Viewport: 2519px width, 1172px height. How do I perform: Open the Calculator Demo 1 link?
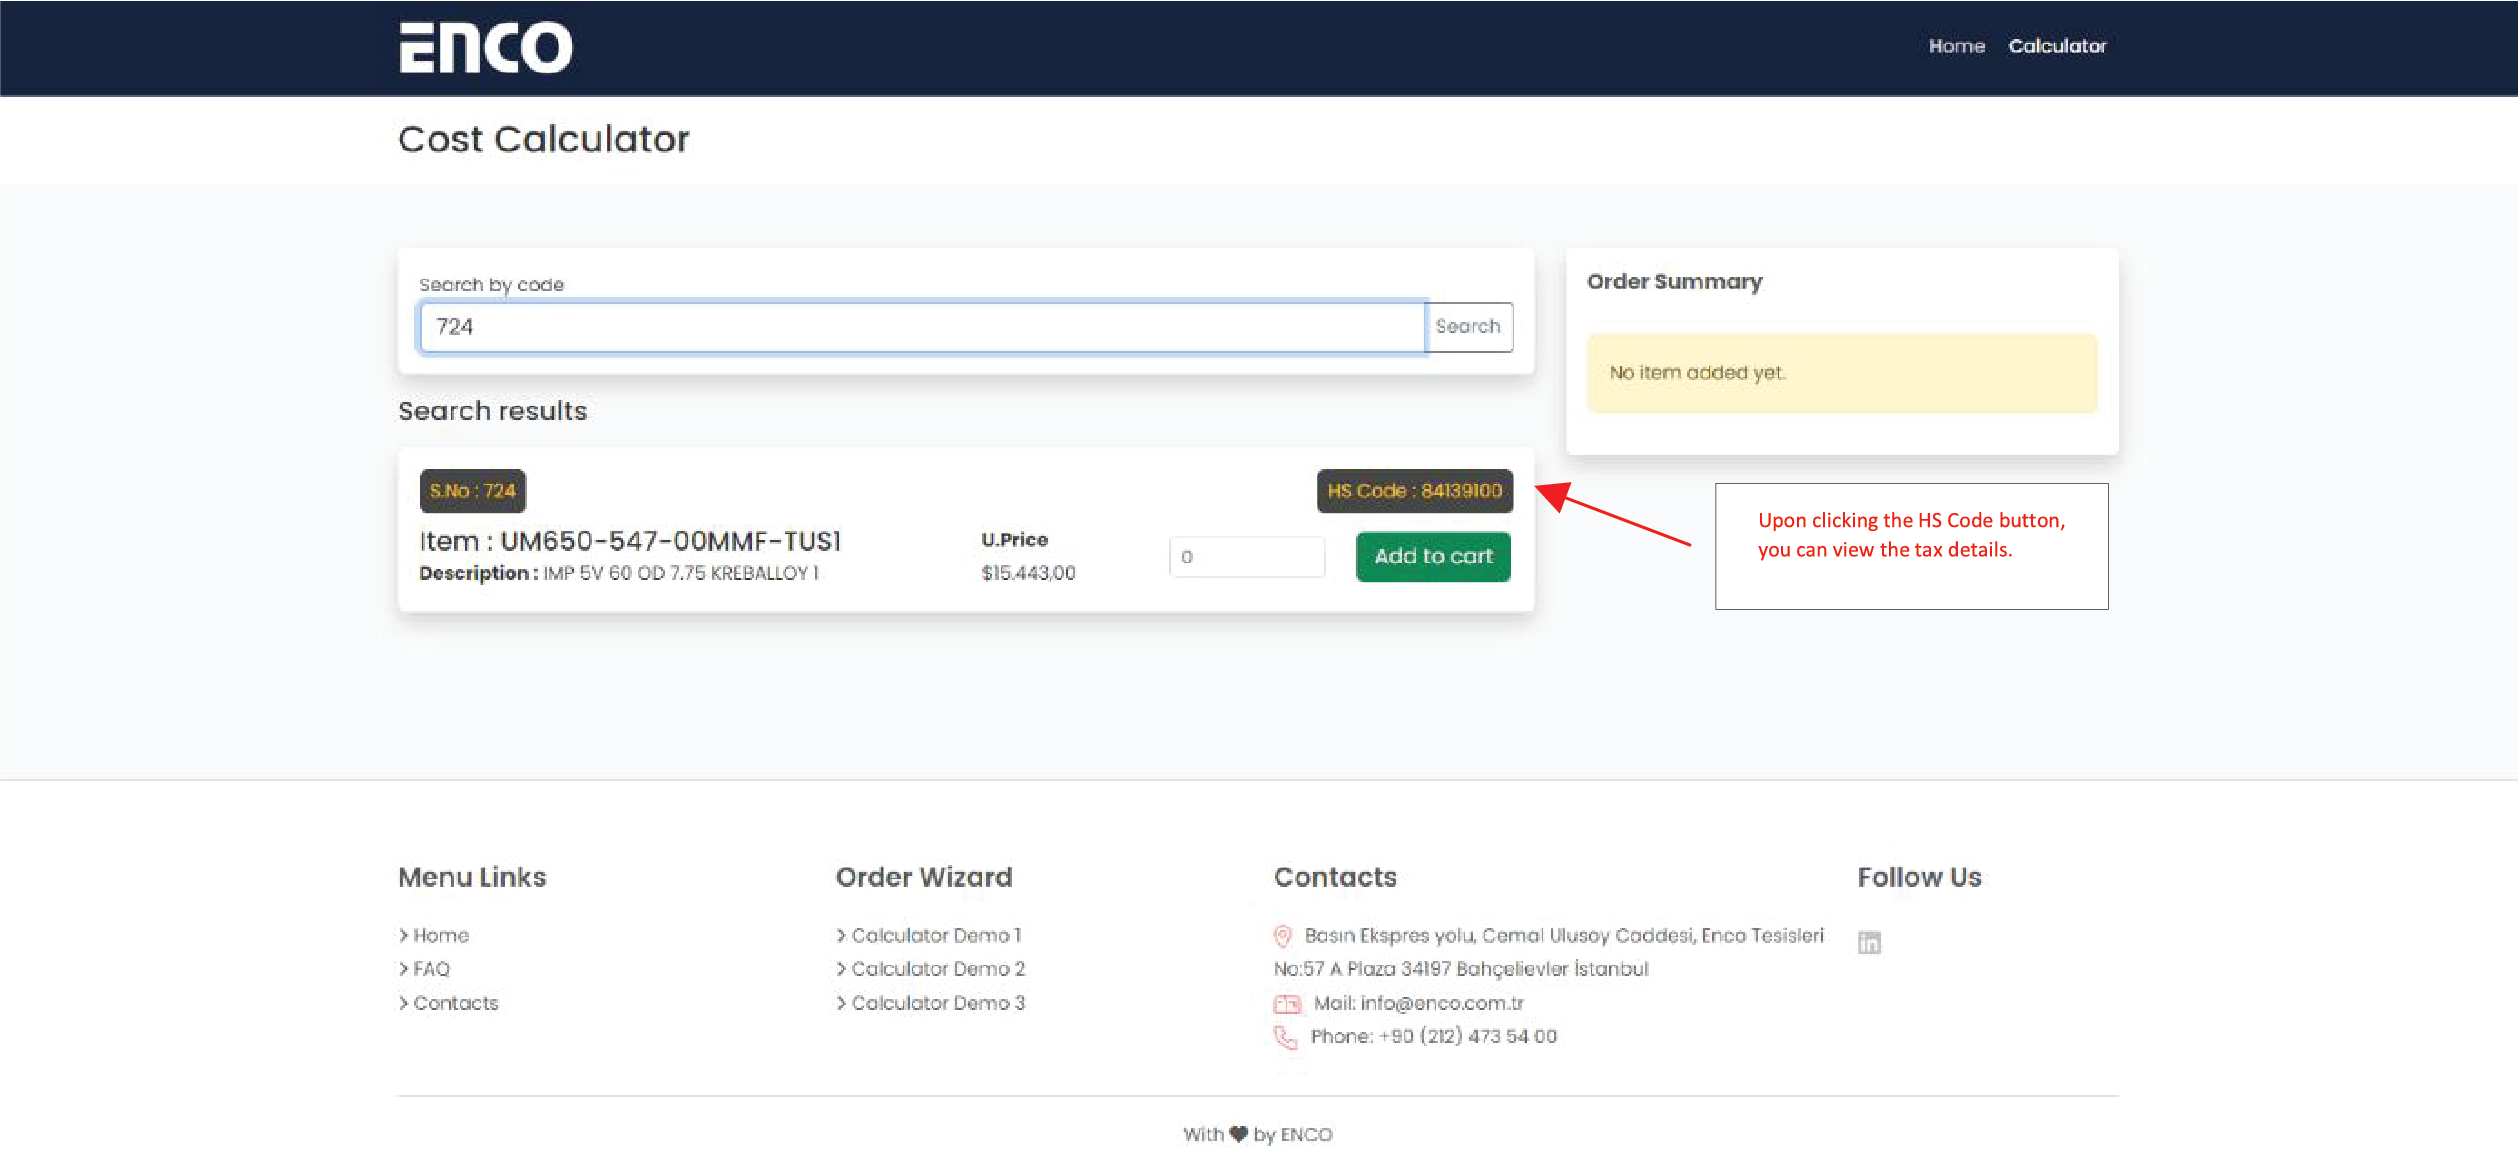pyautogui.click(x=935, y=935)
